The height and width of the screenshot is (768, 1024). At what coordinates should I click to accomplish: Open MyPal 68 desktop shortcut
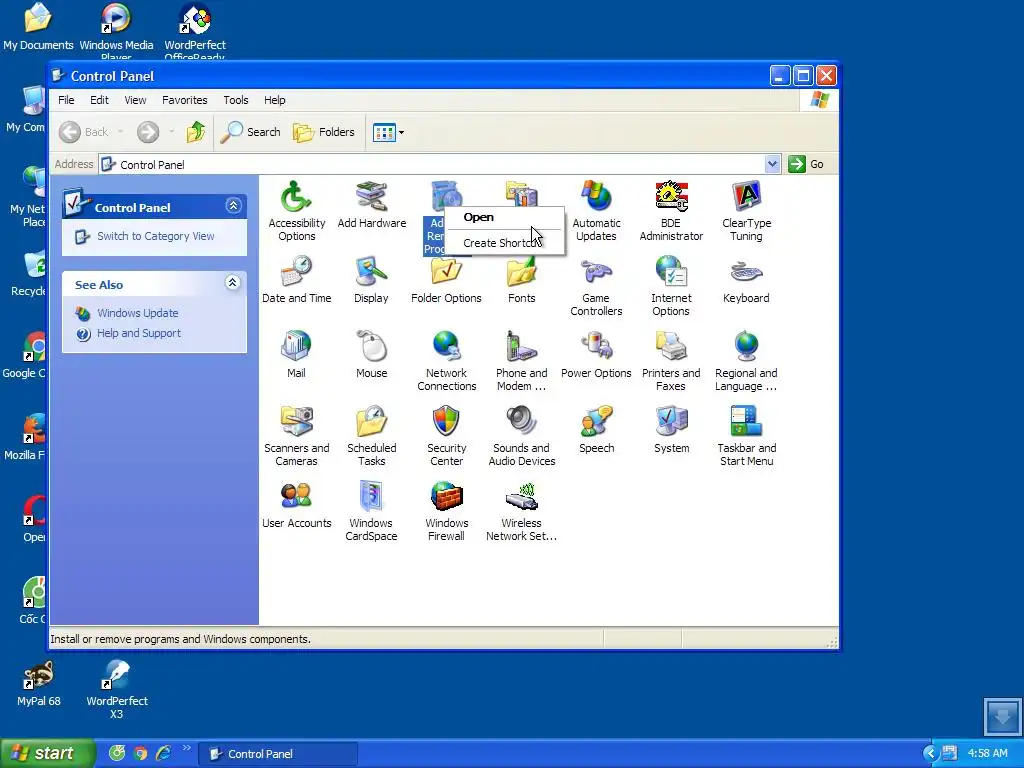(38, 684)
